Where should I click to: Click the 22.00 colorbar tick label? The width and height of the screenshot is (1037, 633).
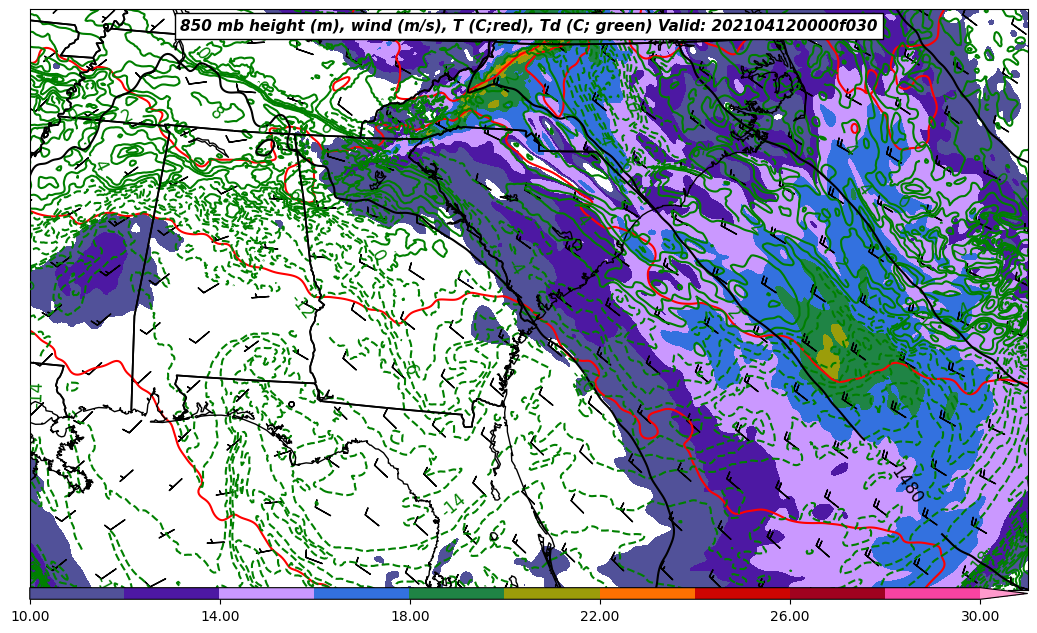tap(600, 616)
